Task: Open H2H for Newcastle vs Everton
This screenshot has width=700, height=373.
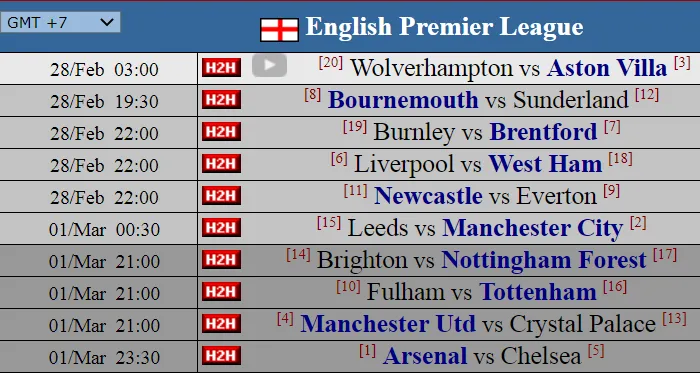Action: point(221,195)
